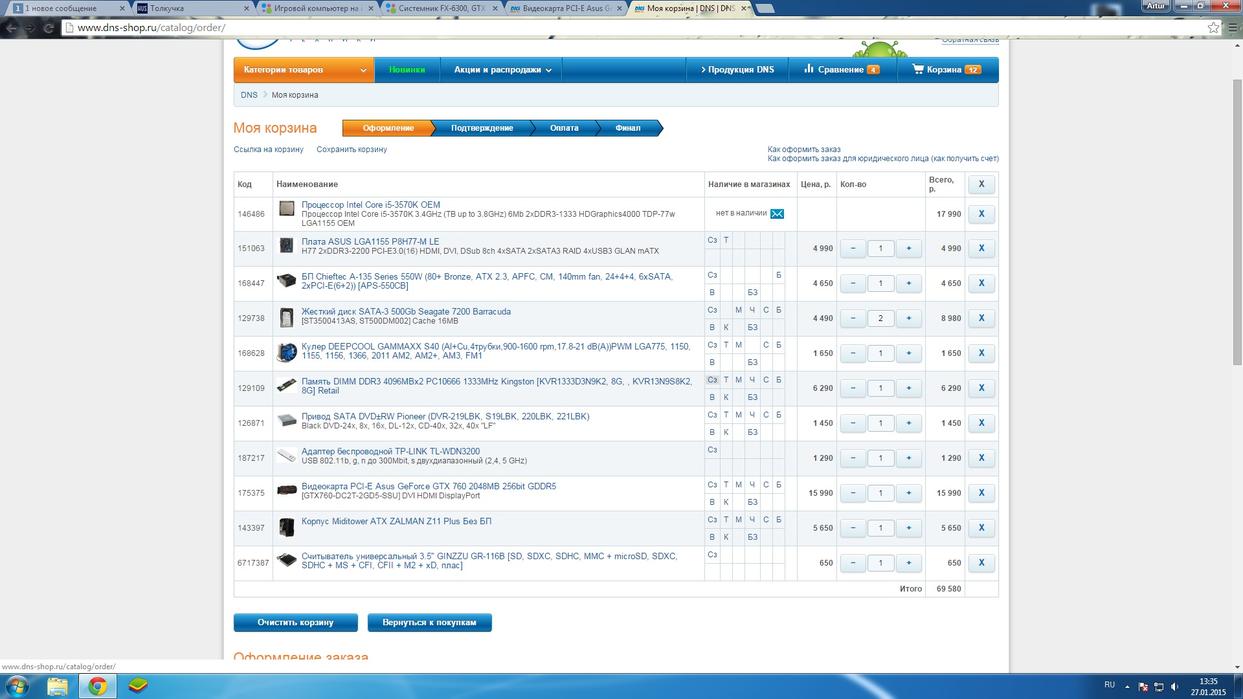Open the Новинки menu item

point(407,70)
